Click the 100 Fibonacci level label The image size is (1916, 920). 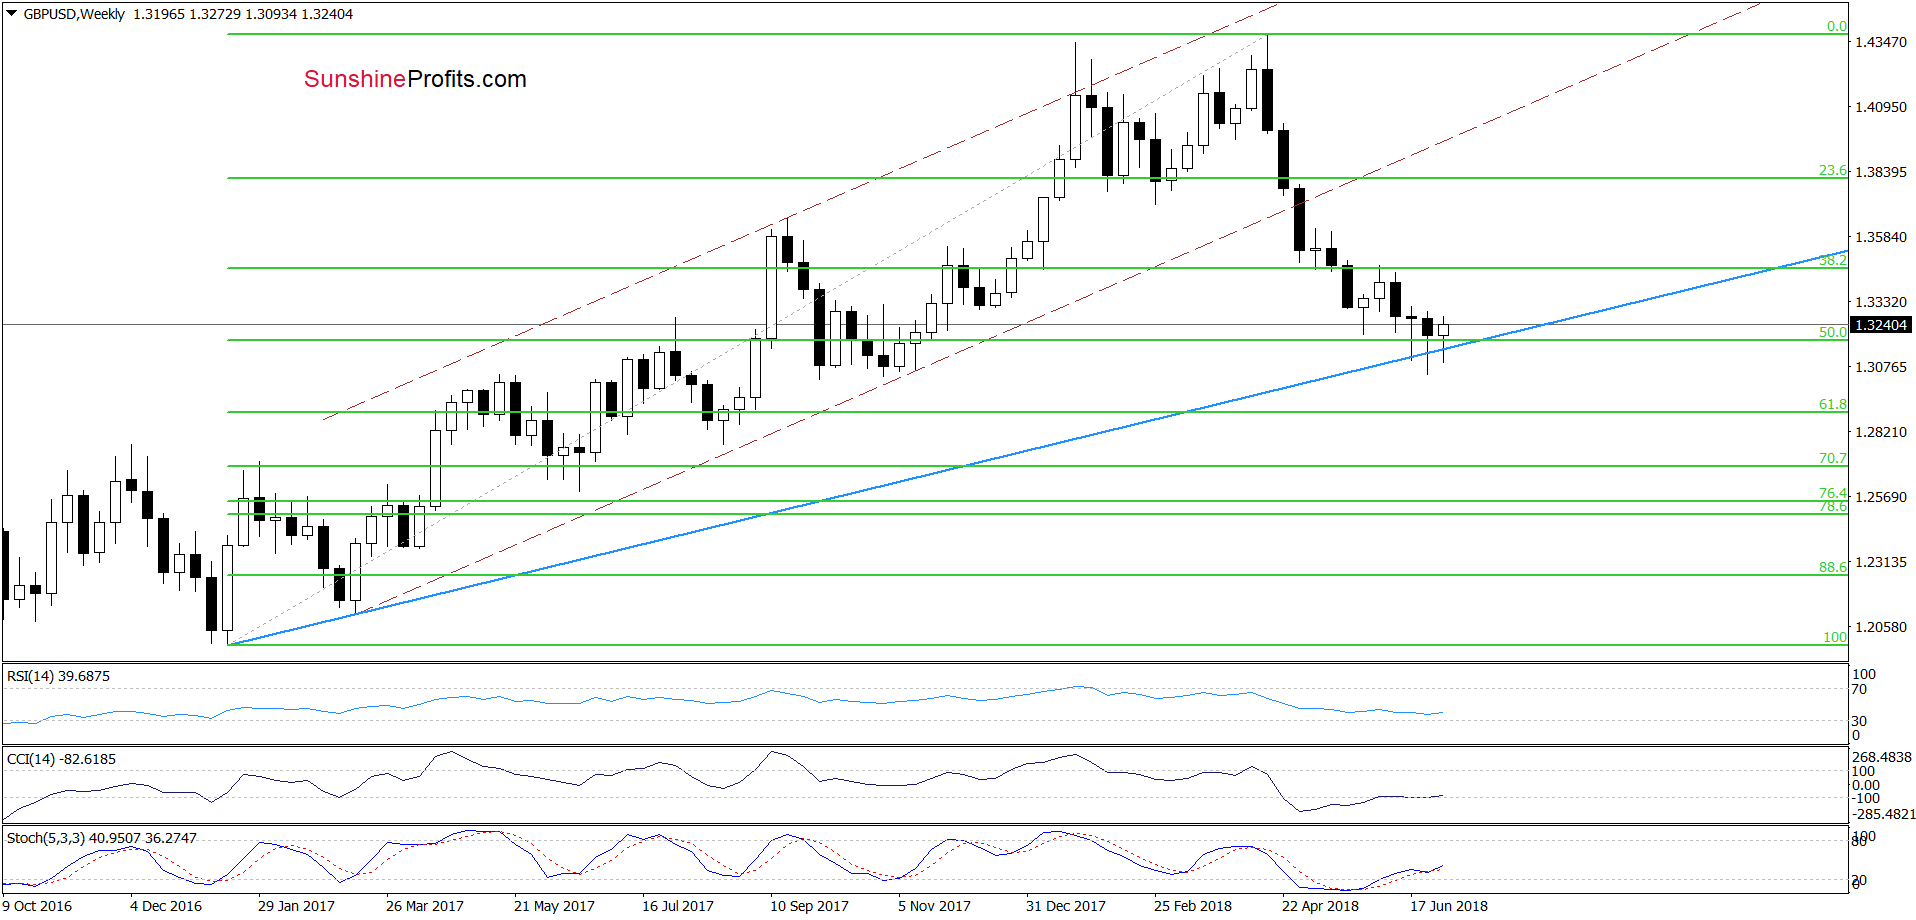click(x=1835, y=637)
